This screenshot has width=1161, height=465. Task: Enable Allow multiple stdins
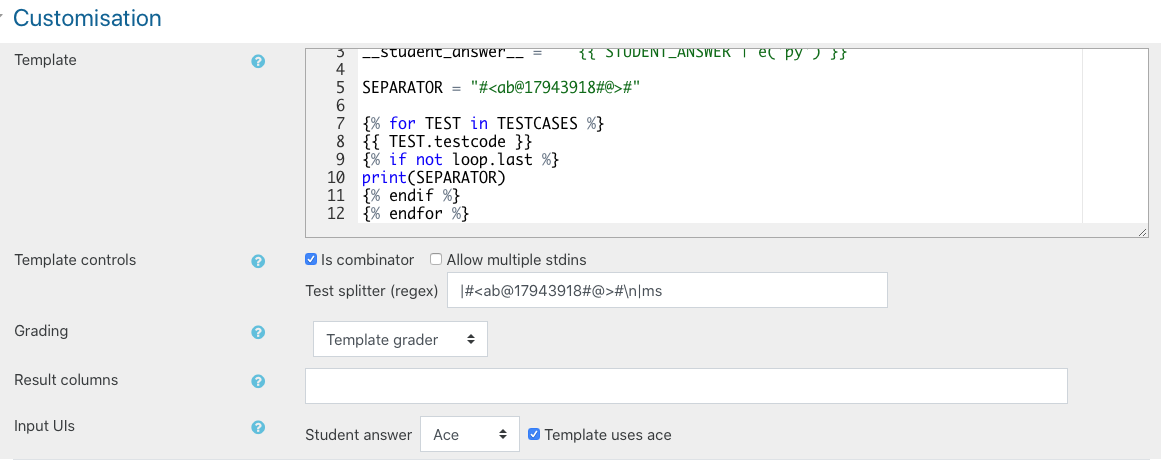(x=436, y=260)
